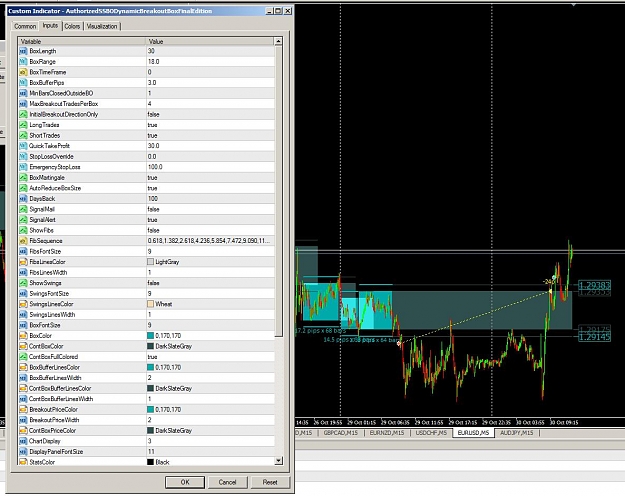Click the Reset button
The image size is (625, 496).
[x=270, y=482]
